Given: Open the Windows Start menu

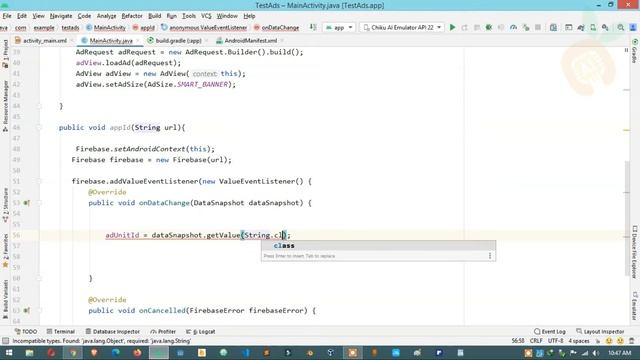Looking at the screenshot, I should 8,353.
